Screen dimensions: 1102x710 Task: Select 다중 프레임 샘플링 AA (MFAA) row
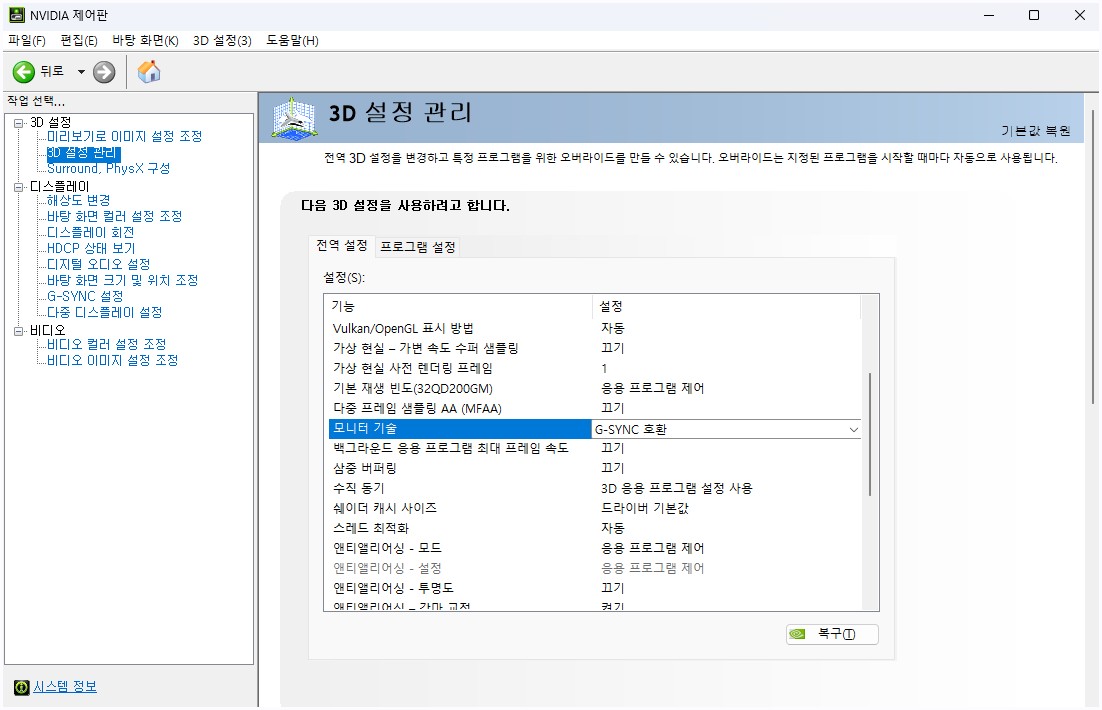coord(595,408)
